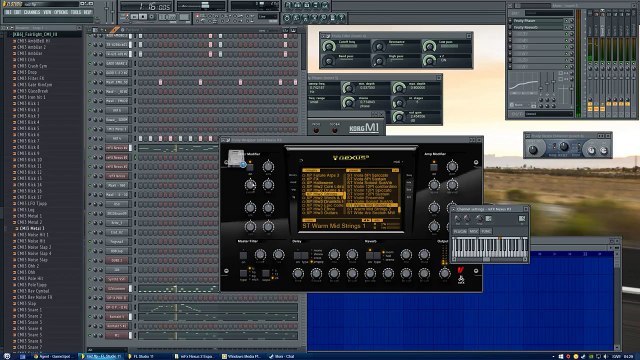The image size is (640, 360).
Task: Select CM3 Rev Cymbal sample
Action: coord(33,291)
